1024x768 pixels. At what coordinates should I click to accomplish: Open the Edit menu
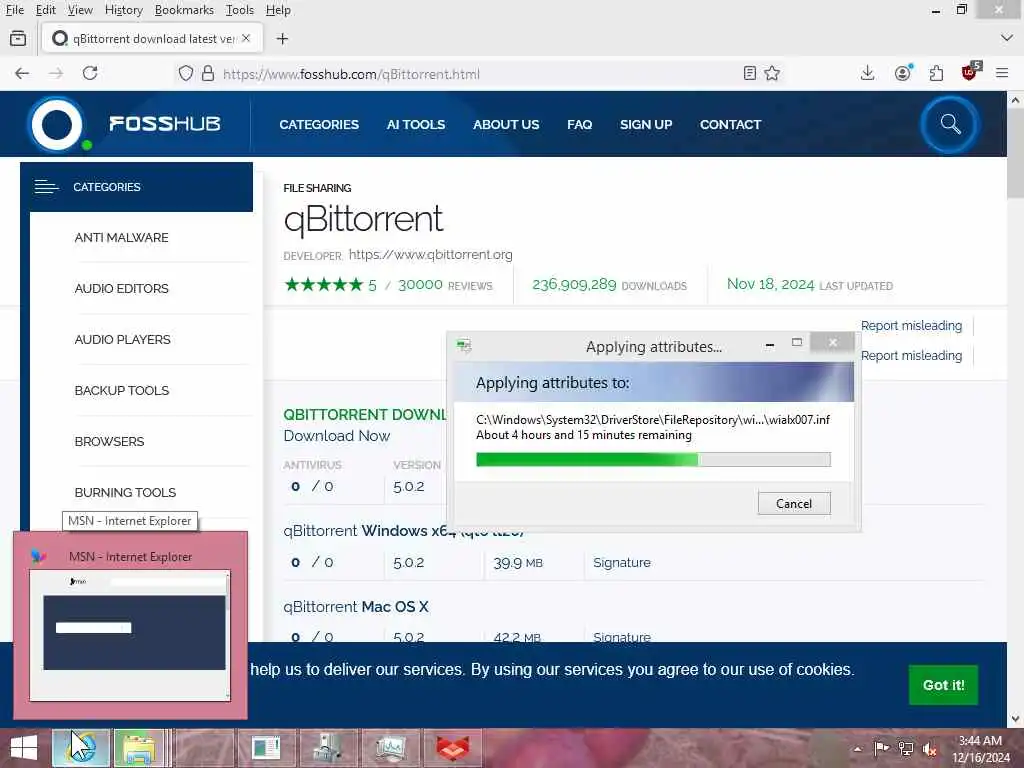[x=46, y=10]
